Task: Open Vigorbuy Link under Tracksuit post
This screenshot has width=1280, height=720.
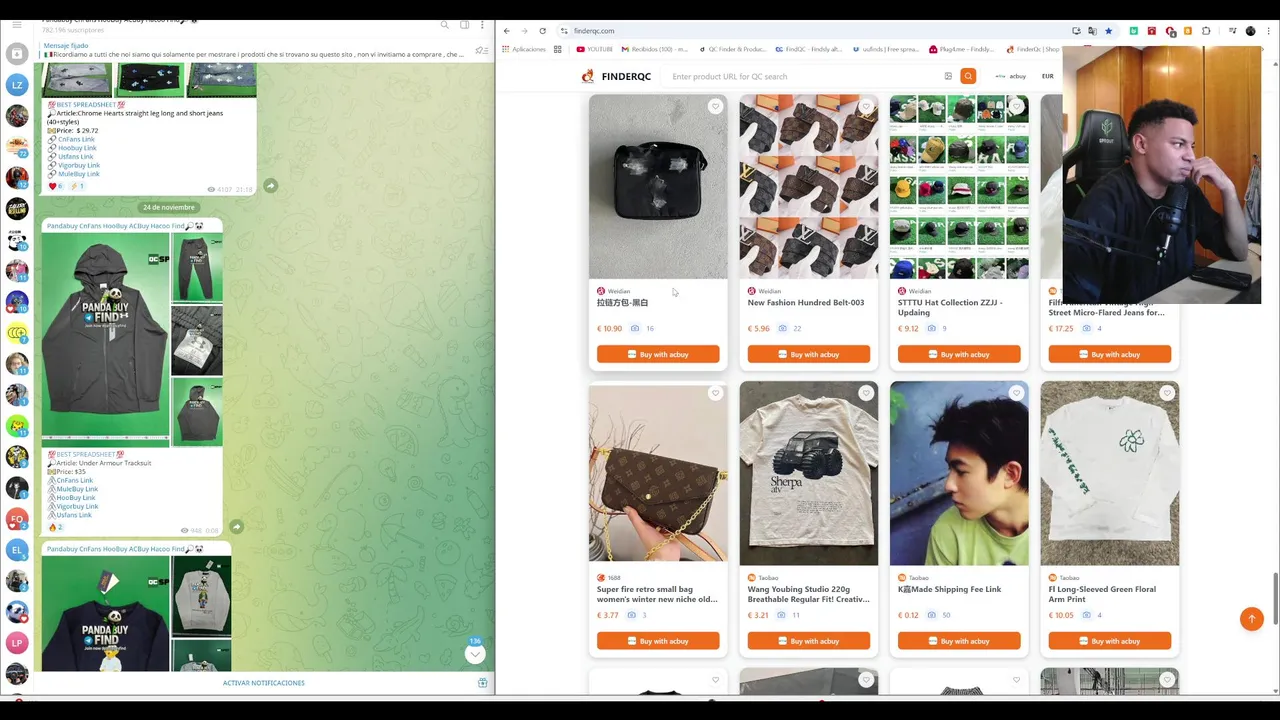Action: tap(78, 506)
